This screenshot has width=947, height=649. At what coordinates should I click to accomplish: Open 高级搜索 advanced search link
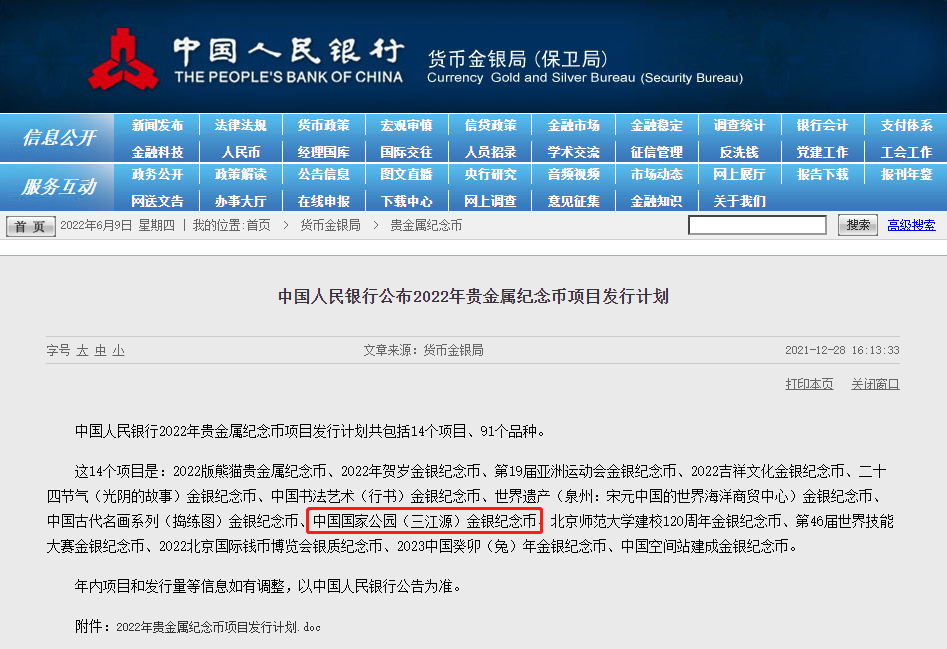pyautogui.click(x=911, y=225)
